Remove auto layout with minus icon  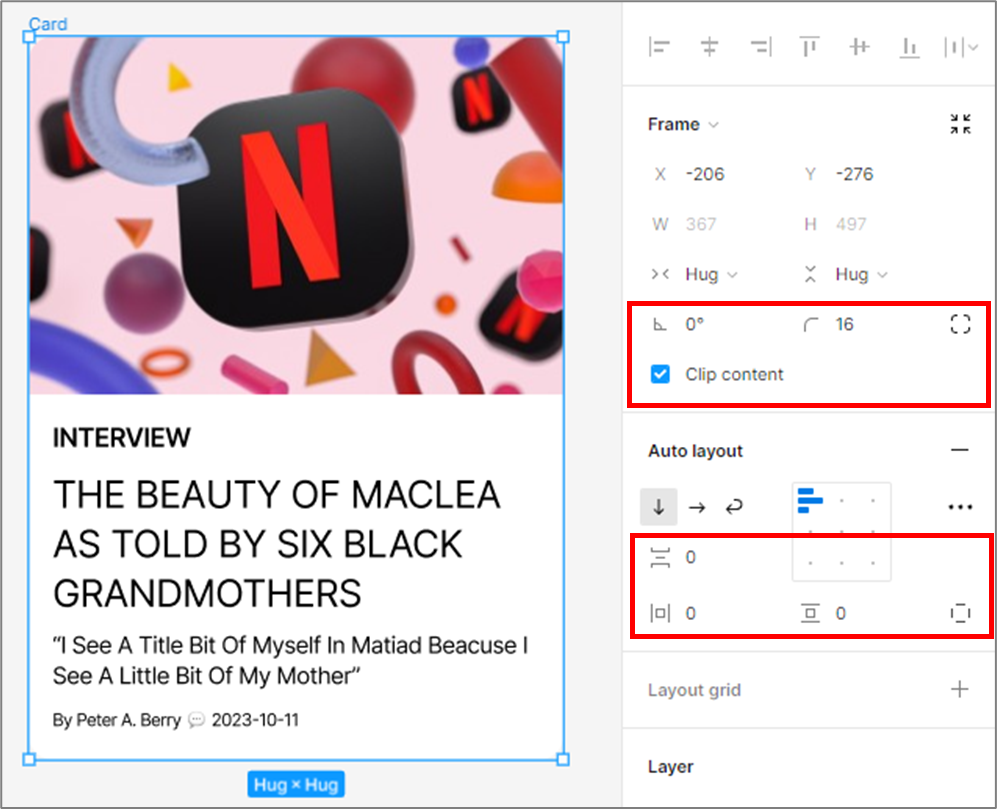click(x=959, y=450)
